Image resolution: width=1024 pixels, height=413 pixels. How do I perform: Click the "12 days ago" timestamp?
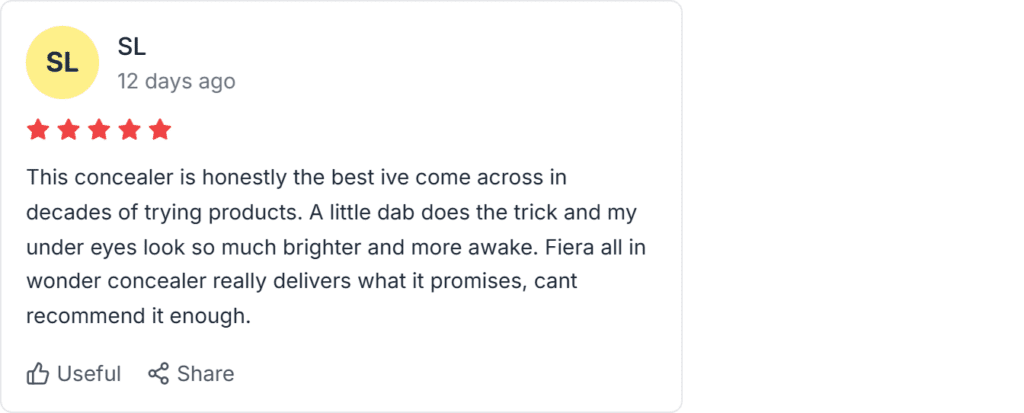point(176,81)
